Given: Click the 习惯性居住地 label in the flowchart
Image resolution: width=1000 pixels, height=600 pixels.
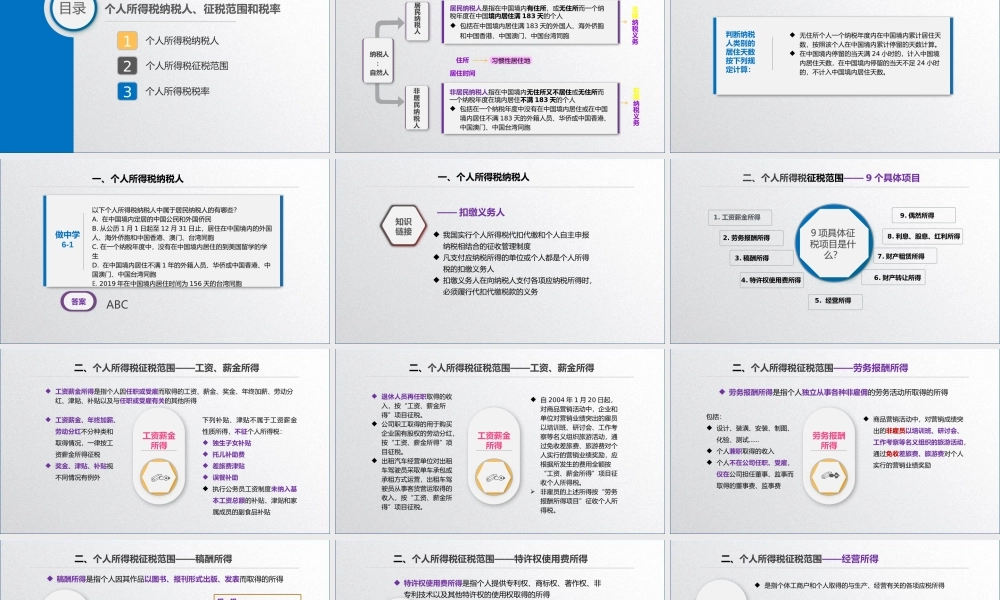Looking at the screenshot, I should click(x=512, y=60).
